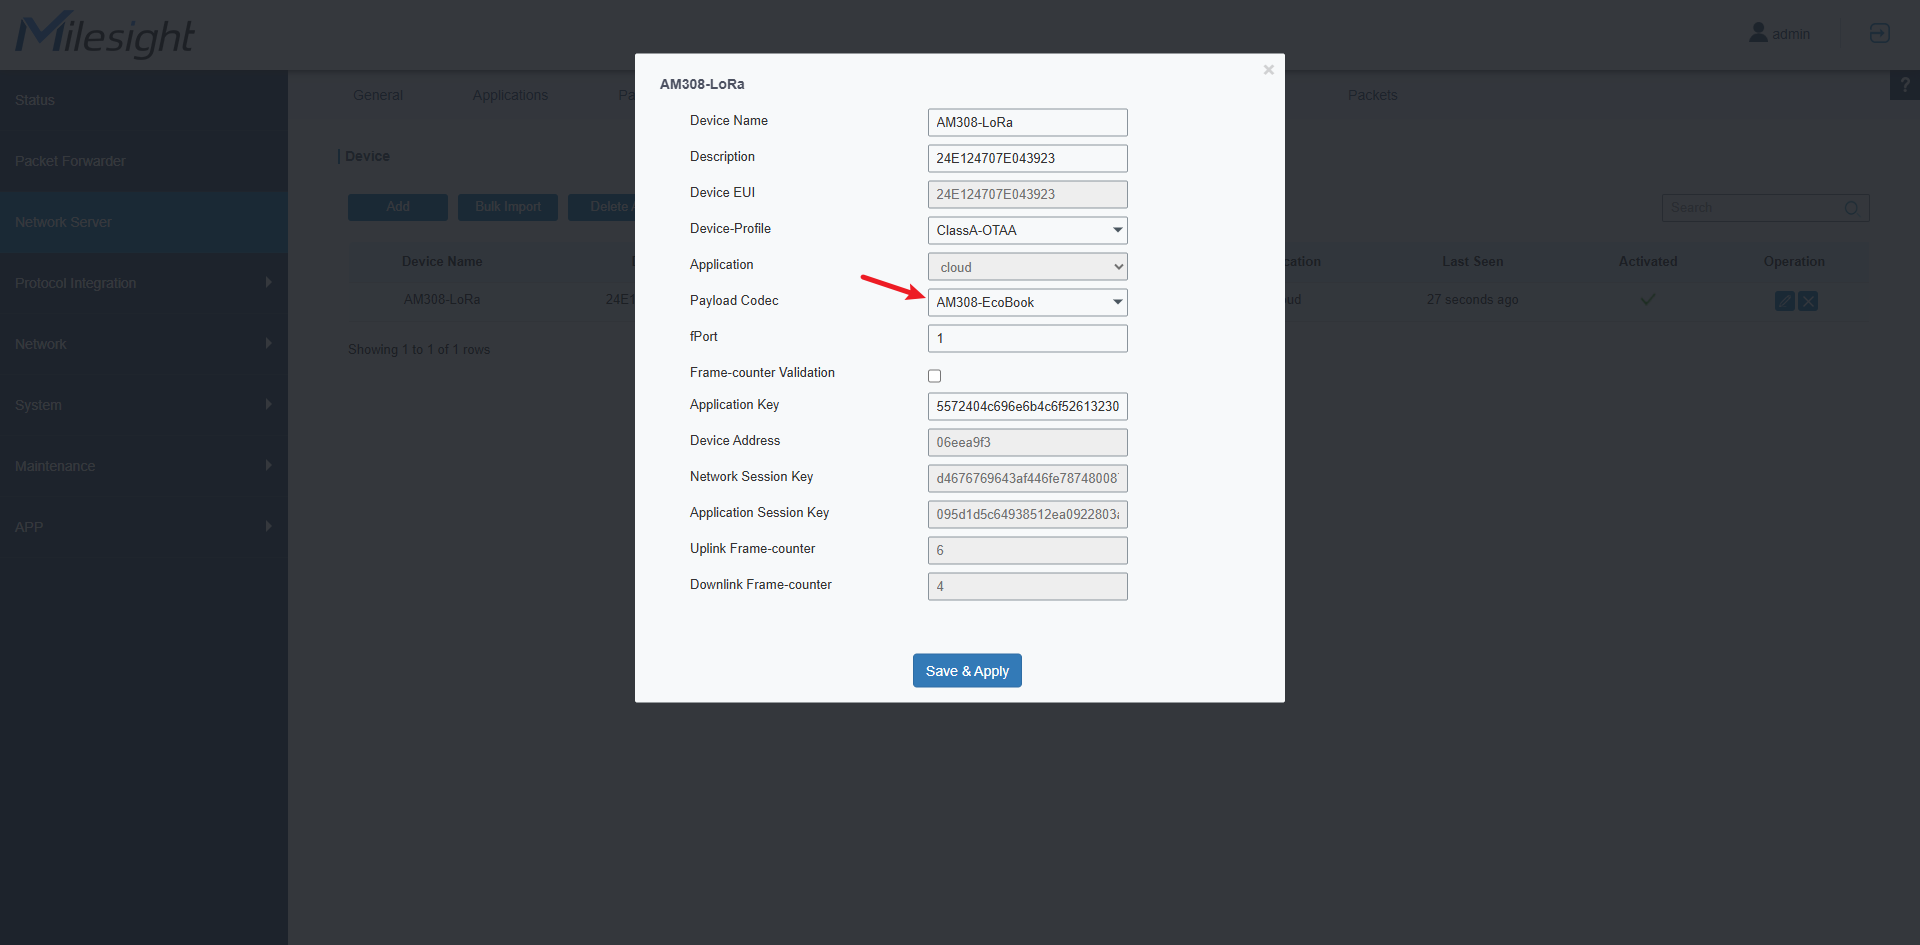Click the fPort input field
The height and width of the screenshot is (945, 1920).
click(1027, 338)
